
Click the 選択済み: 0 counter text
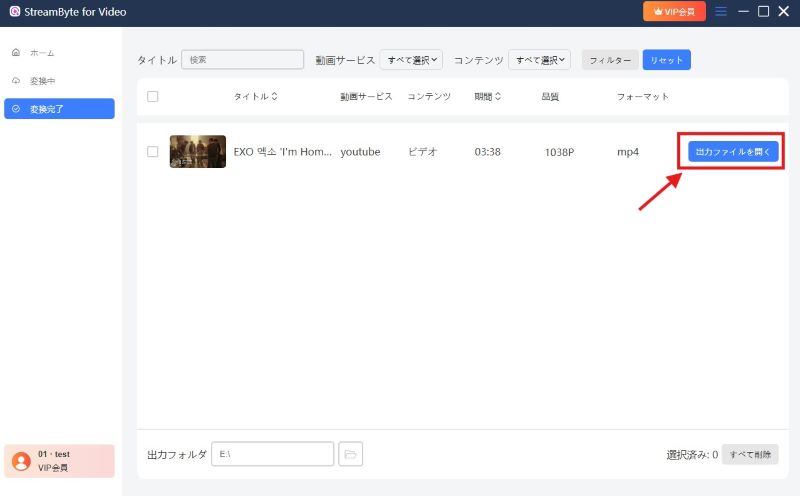692,455
